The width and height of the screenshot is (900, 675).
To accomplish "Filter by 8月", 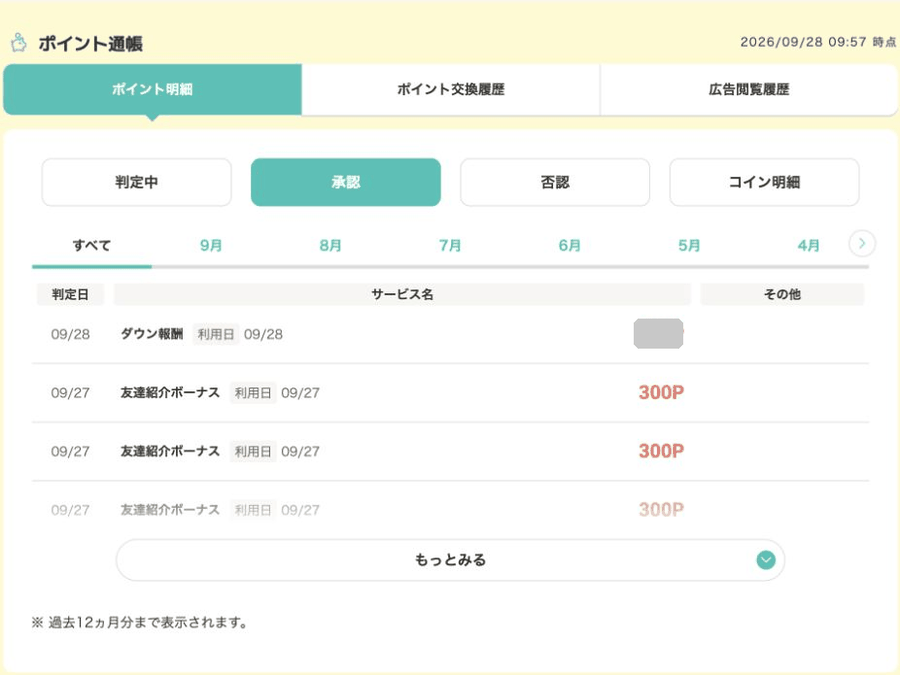I will pyautogui.click(x=331, y=246).
